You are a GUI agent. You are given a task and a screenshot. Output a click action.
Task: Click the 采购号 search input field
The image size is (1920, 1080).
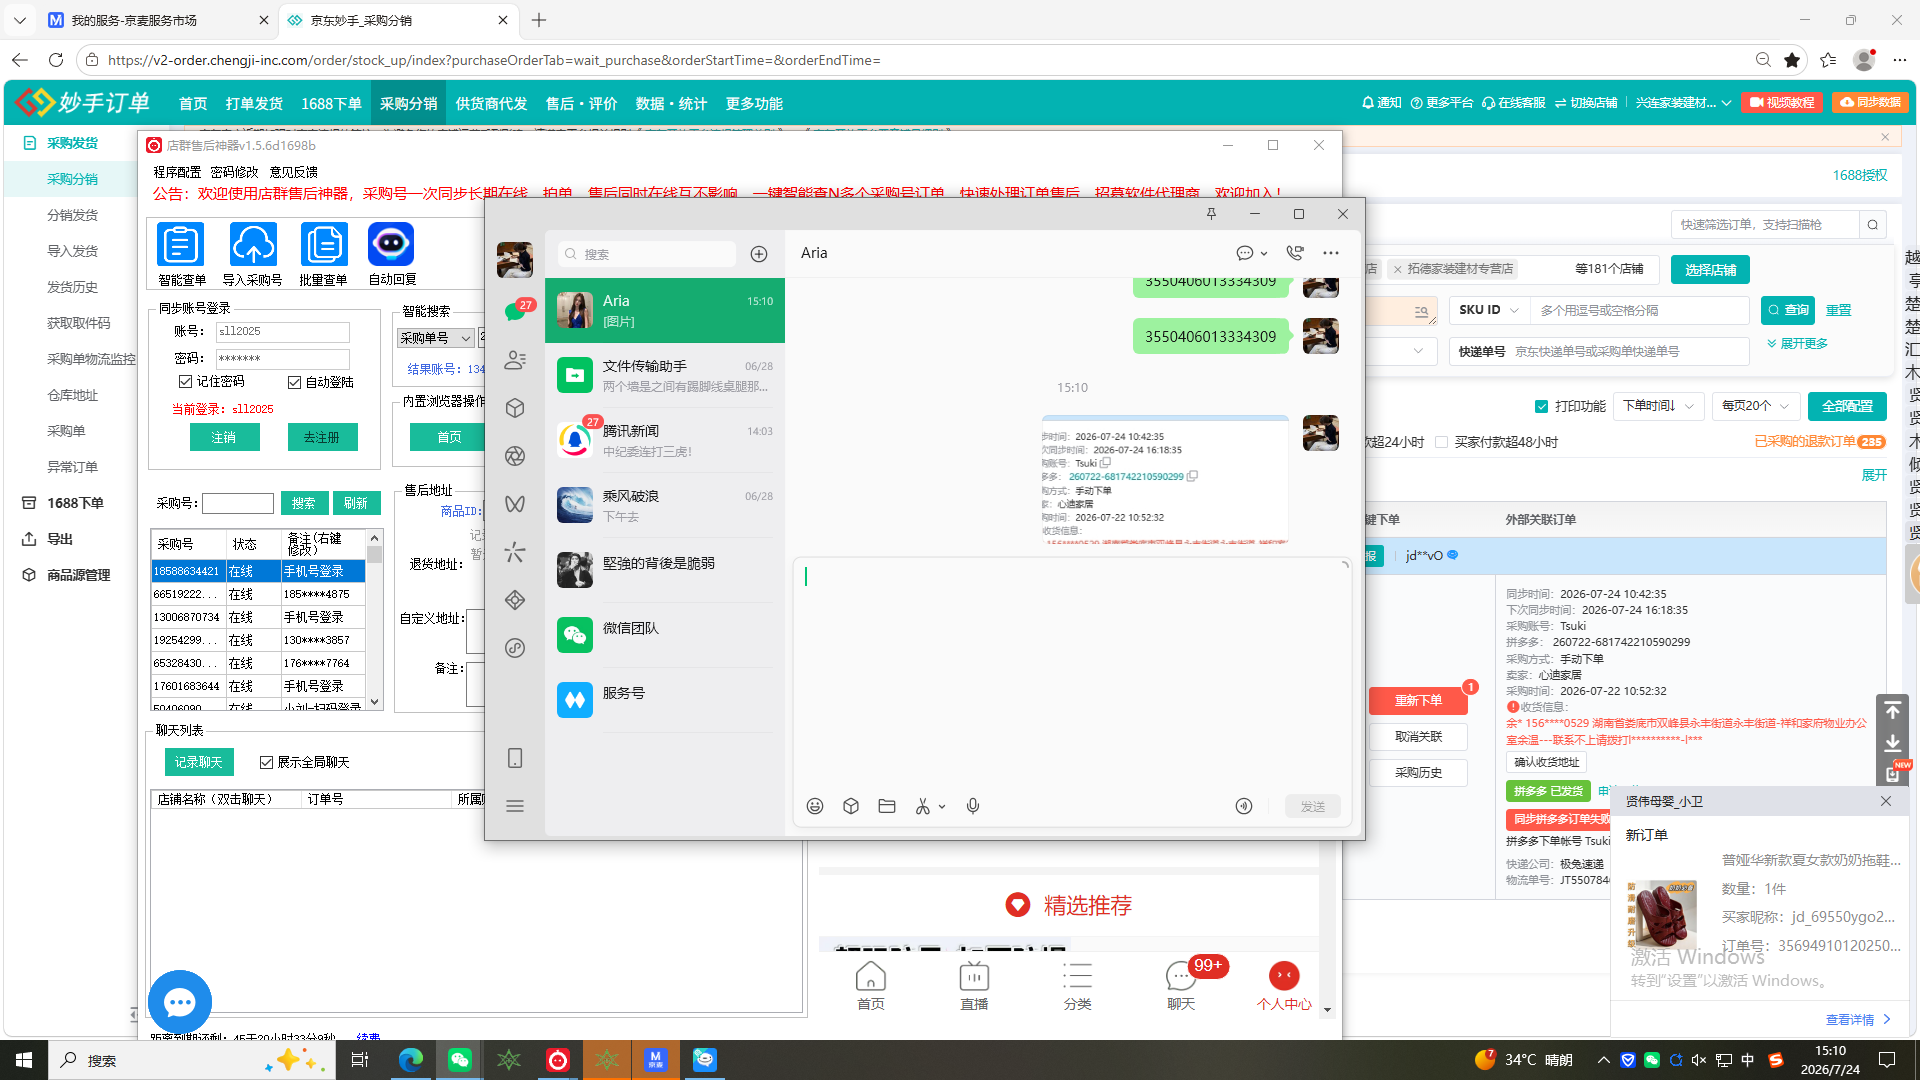pyautogui.click(x=238, y=503)
